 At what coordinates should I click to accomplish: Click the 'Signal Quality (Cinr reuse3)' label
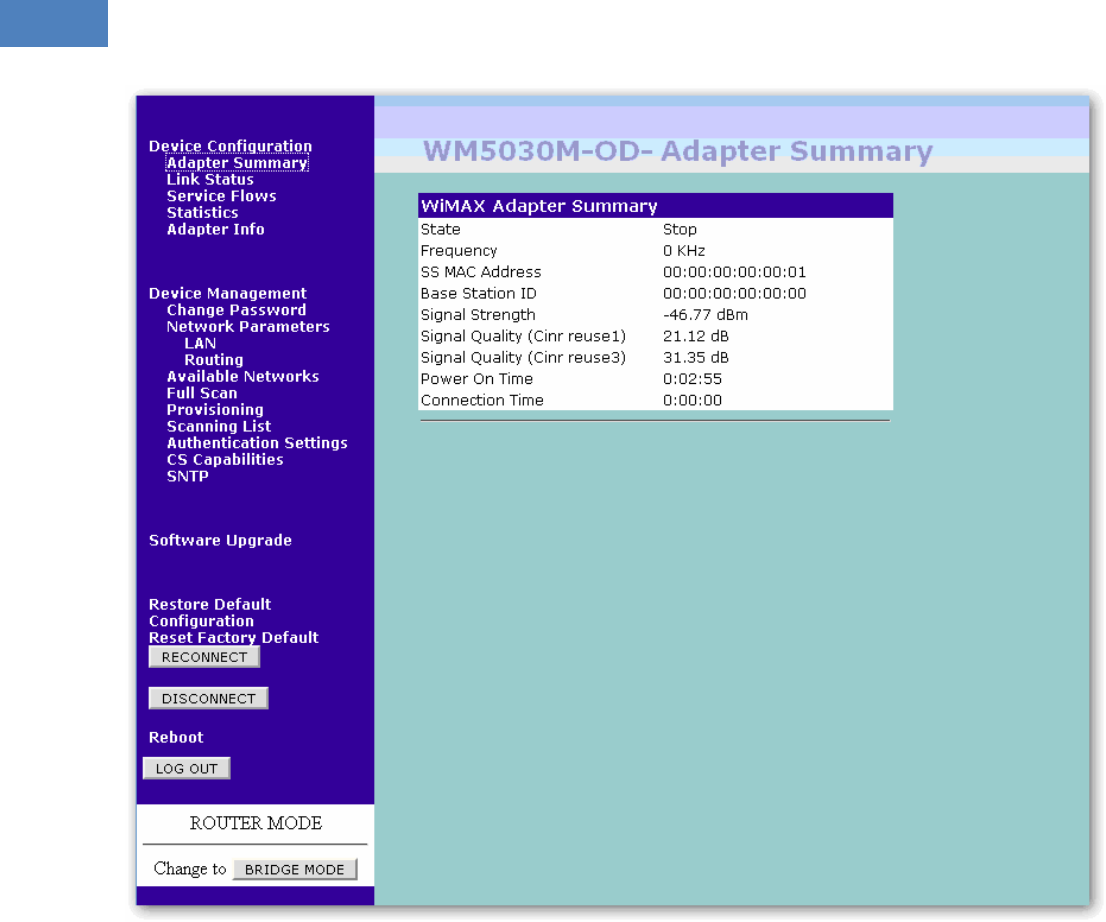click(523, 358)
